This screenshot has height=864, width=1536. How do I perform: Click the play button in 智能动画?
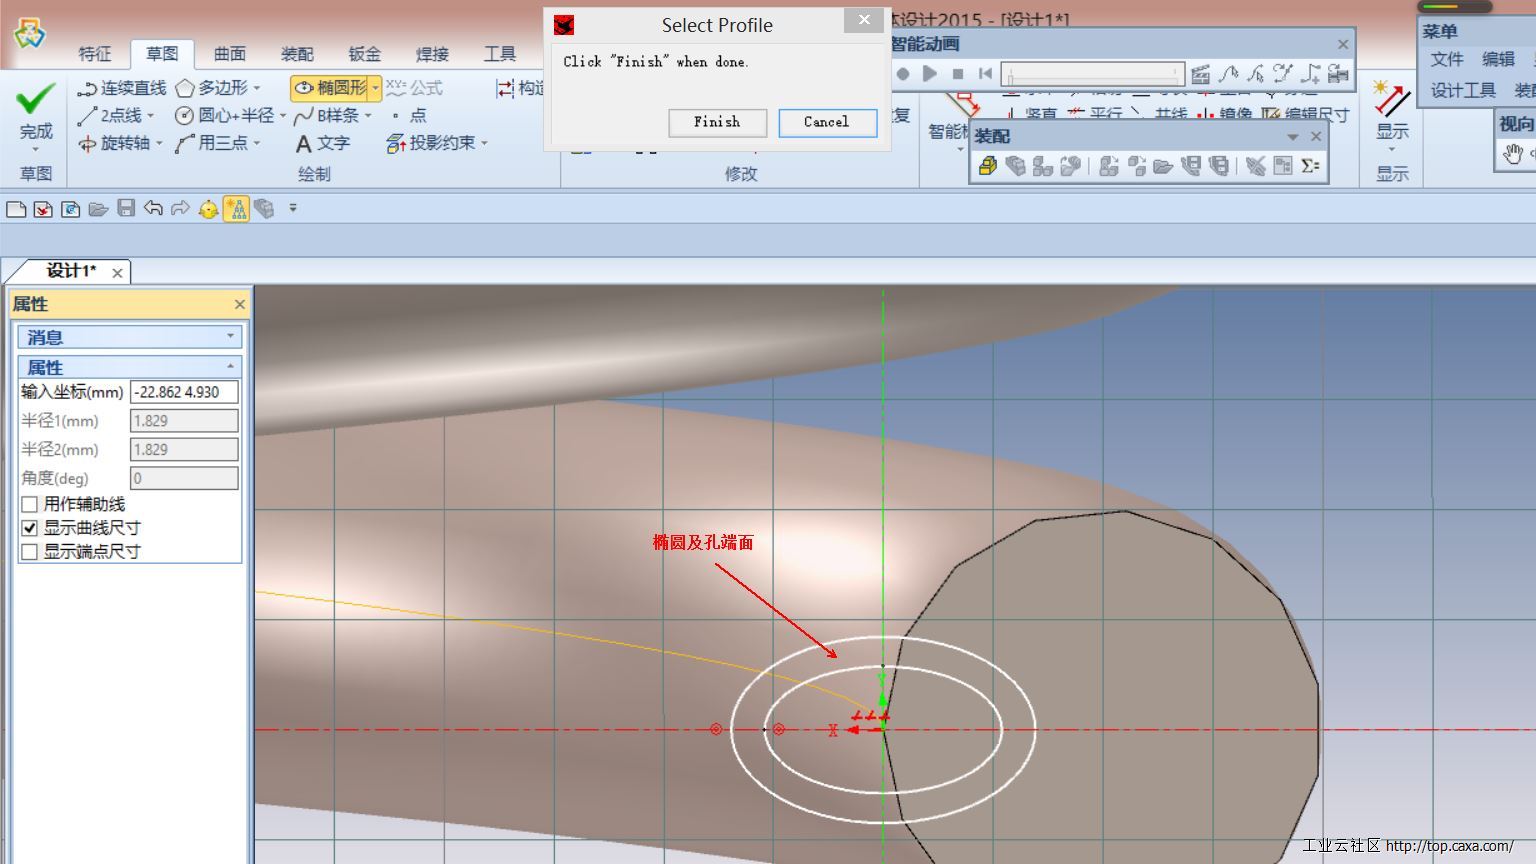[930, 73]
